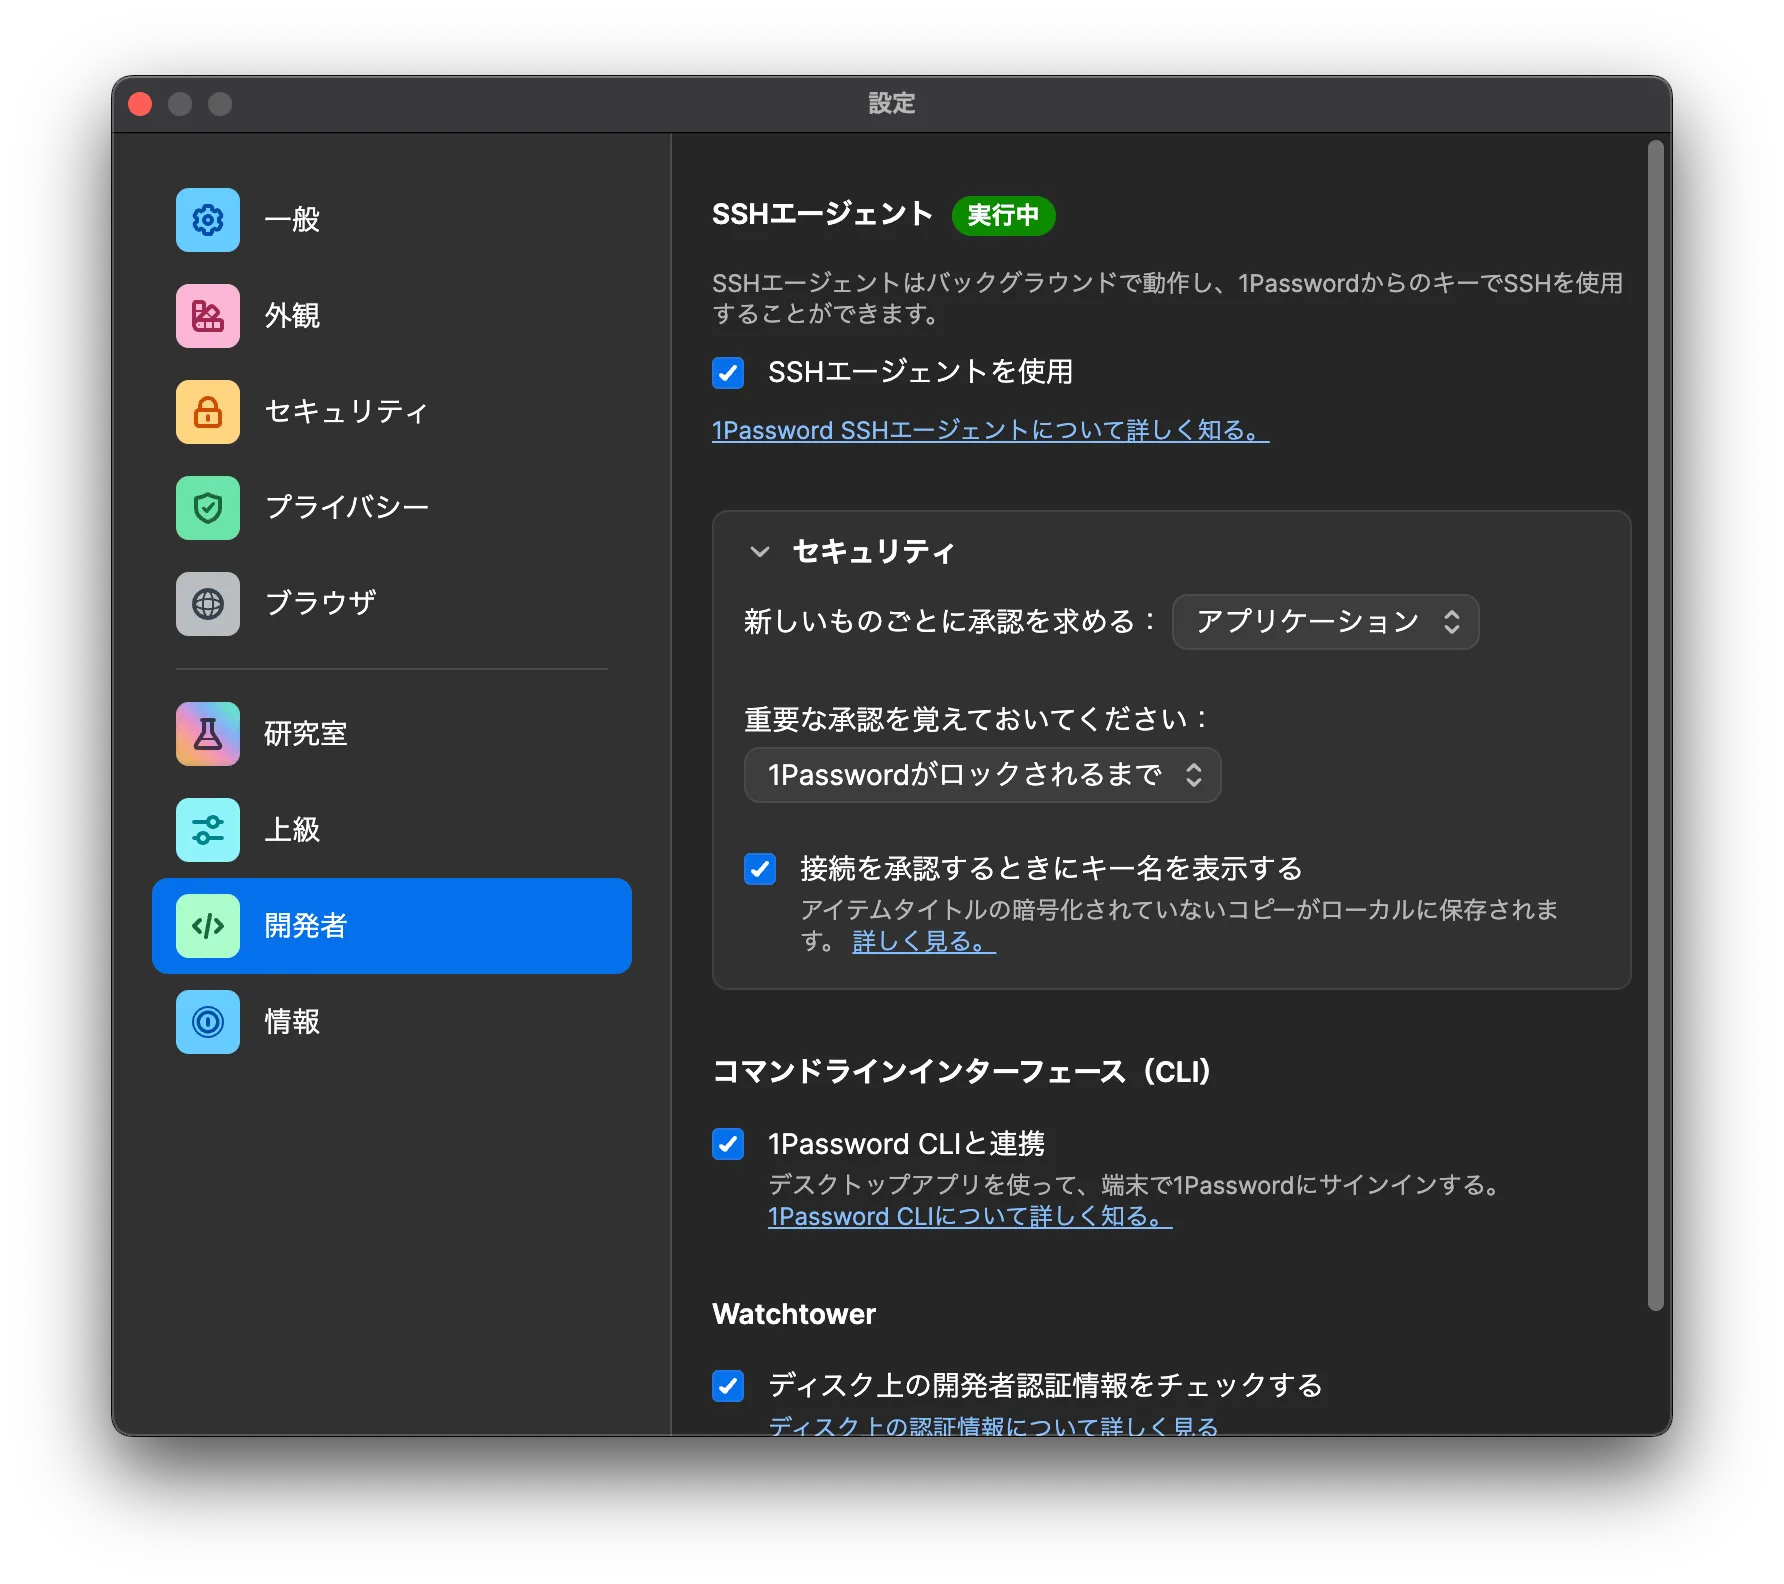
Task: Select the 開発者 tab in sidebar
Action: tap(392, 926)
